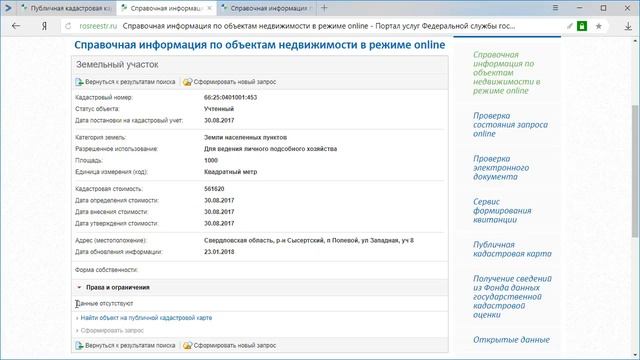
Task: Open sidebar Получение сведений из Фонда данных
Action: [512, 297]
